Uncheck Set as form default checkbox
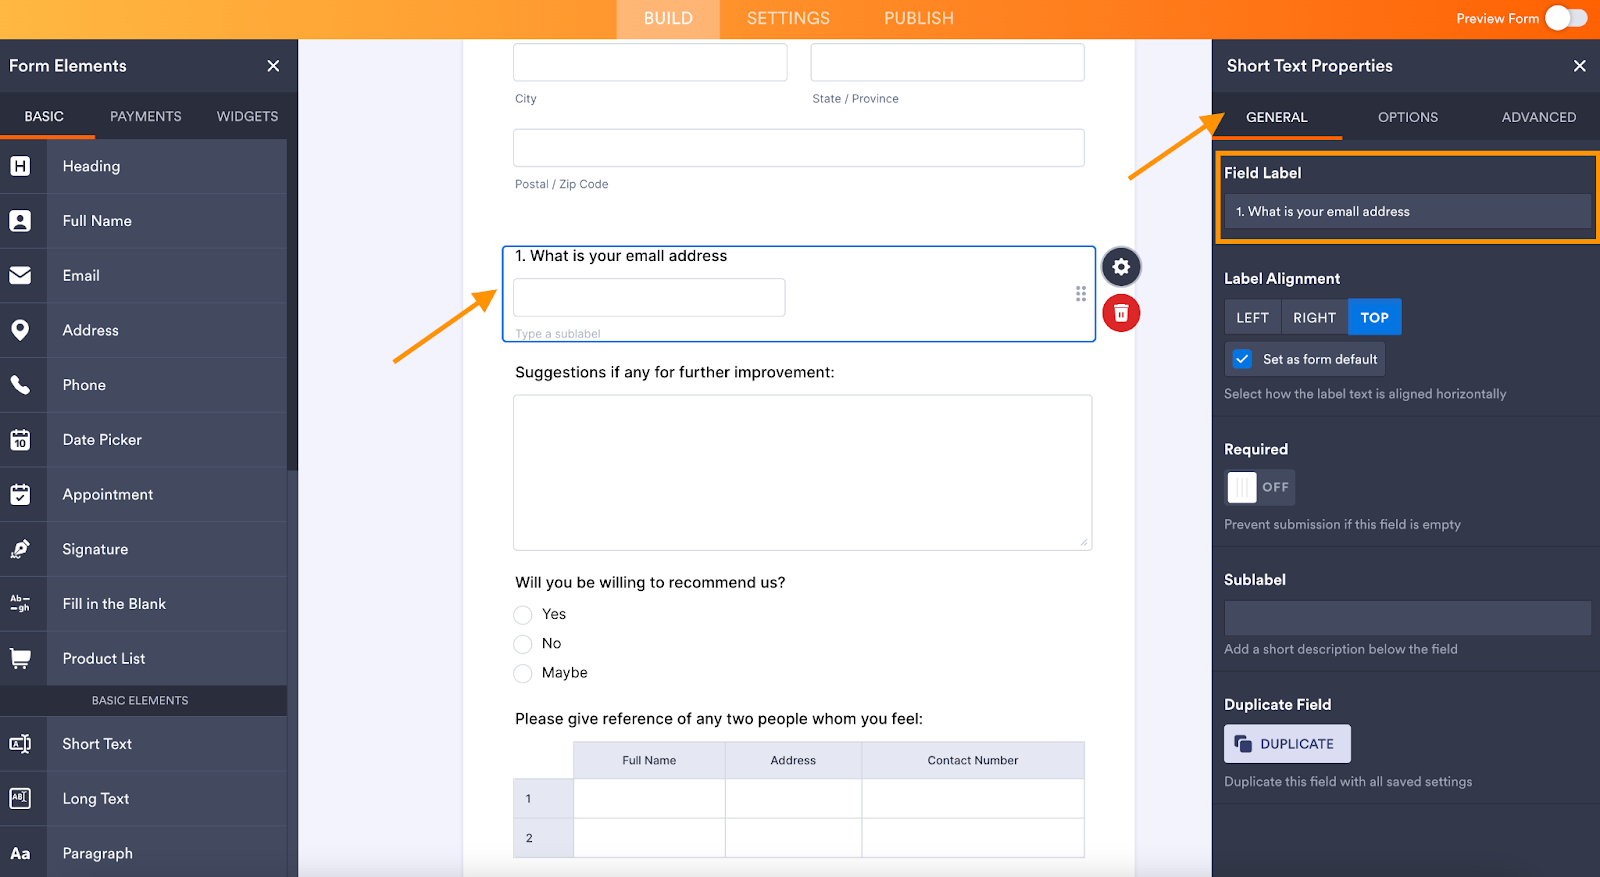This screenshot has width=1600, height=877. [1242, 359]
